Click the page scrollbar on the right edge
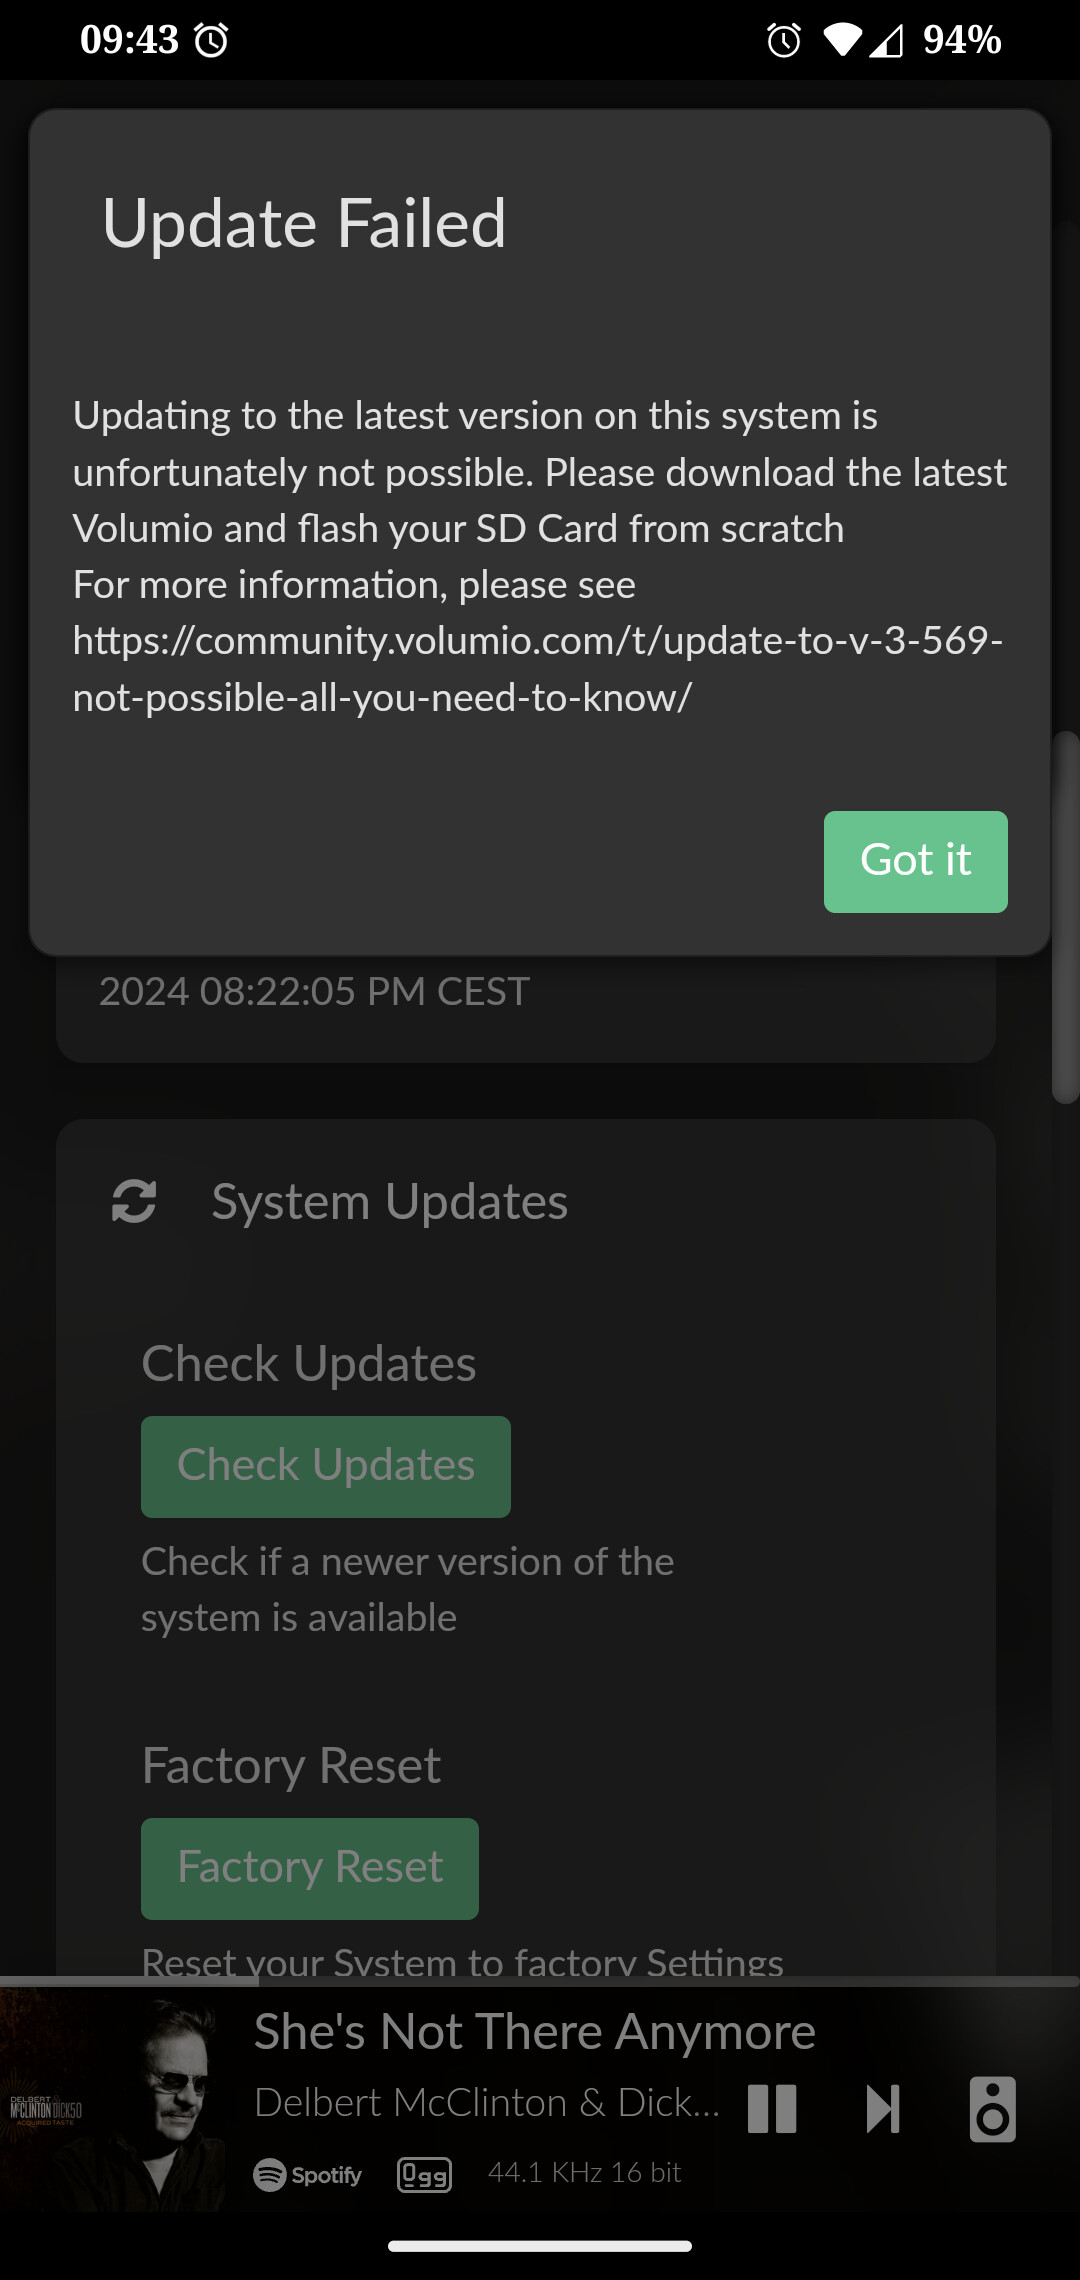 coord(1066,917)
